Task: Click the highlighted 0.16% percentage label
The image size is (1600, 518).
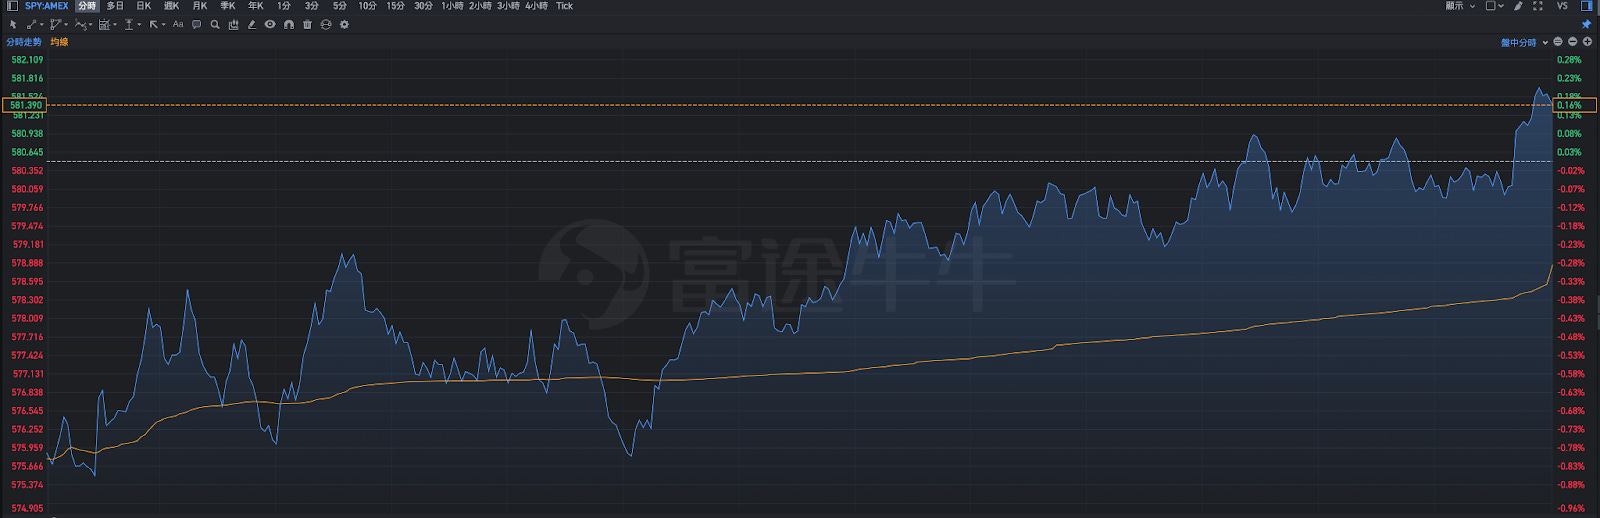Action: click(x=1574, y=105)
